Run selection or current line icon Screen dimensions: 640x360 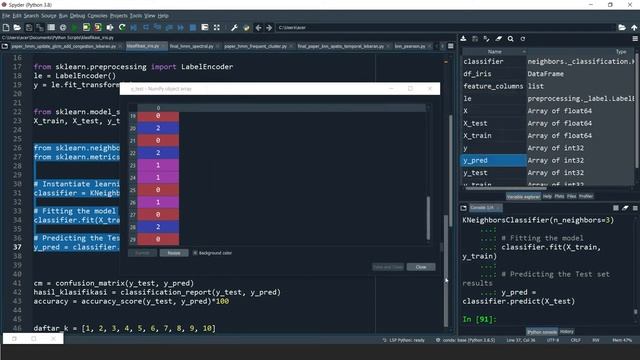click(110, 27)
